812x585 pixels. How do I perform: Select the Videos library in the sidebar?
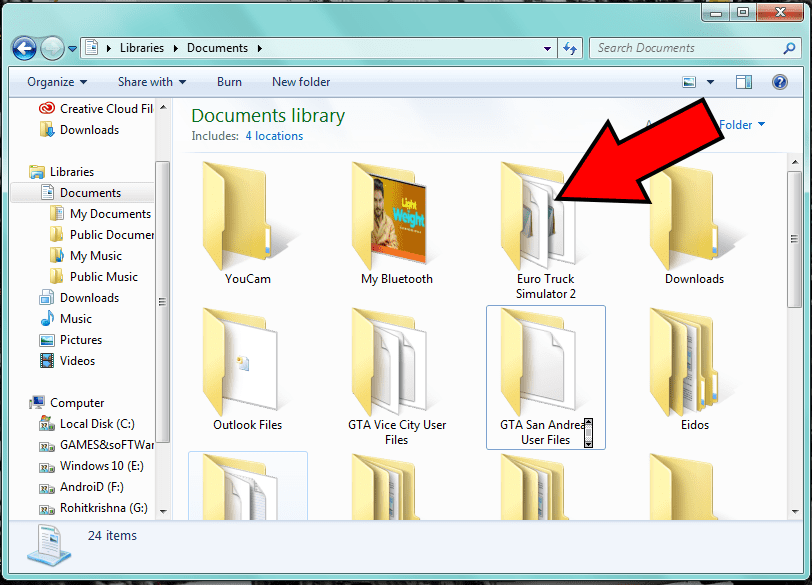click(x=67, y=361)
